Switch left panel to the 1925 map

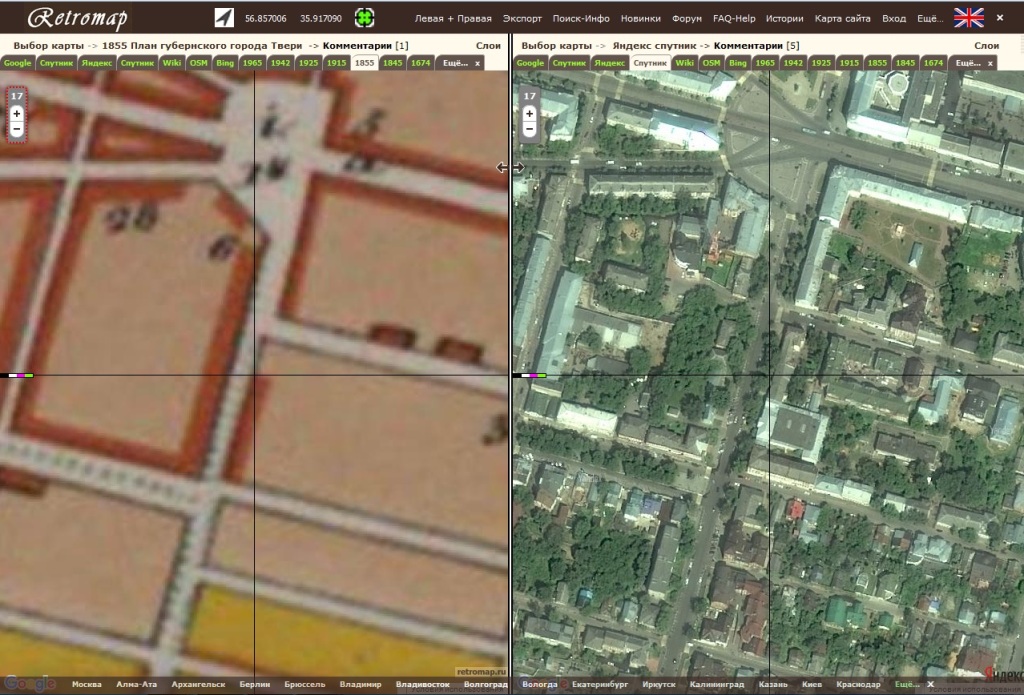[x=308, y=63]
